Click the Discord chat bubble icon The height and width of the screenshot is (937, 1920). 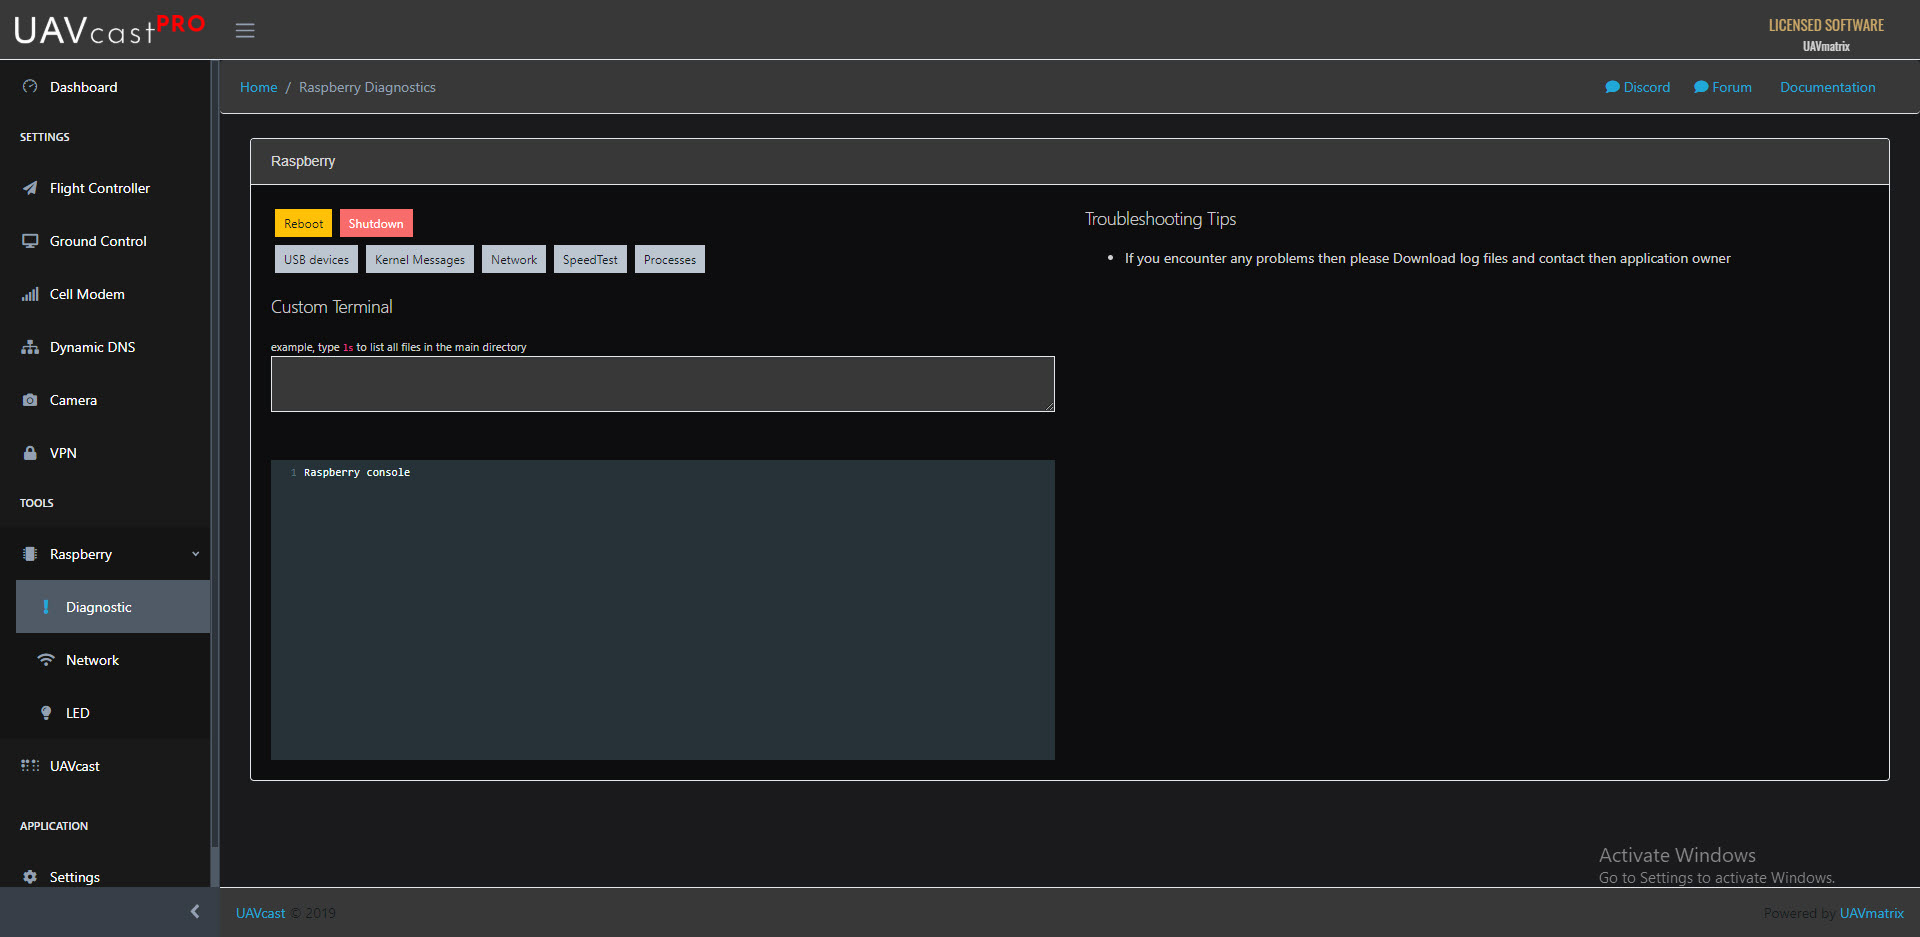[x=1612, y=87]
